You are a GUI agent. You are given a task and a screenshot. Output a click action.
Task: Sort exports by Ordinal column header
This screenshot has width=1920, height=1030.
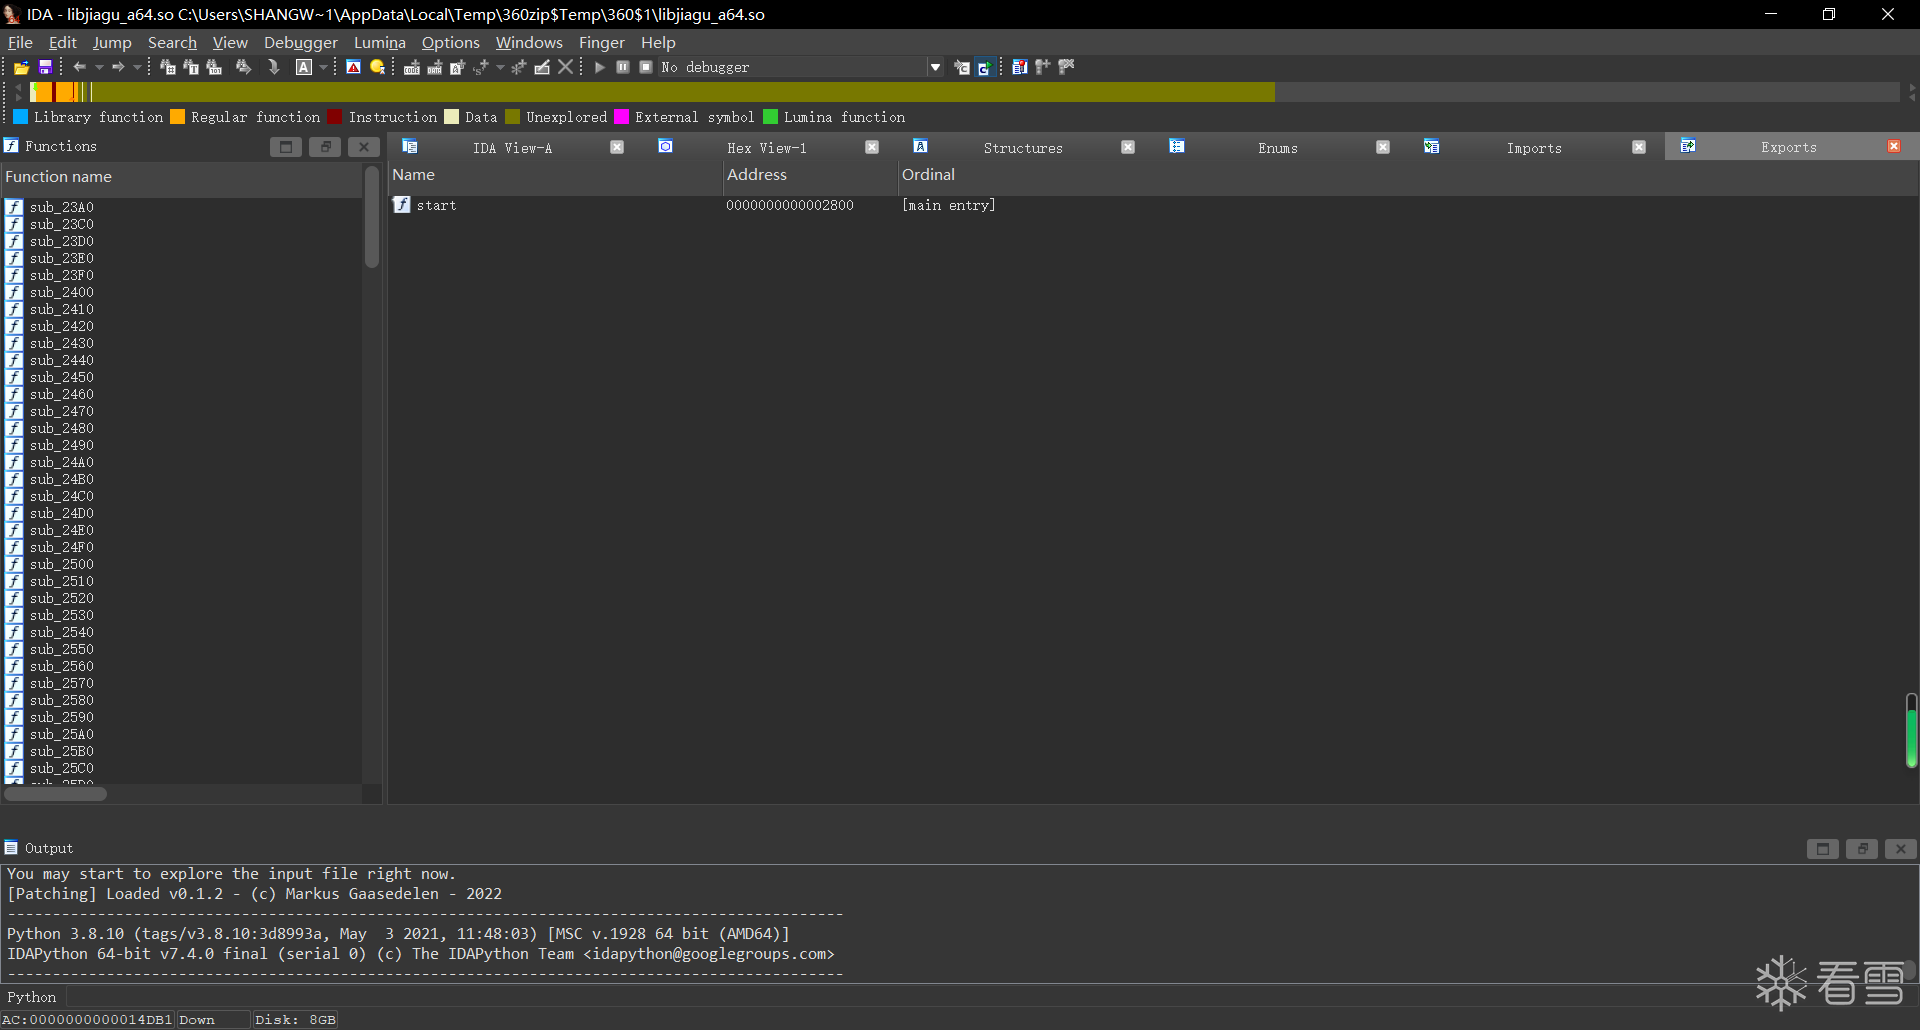click(1408, 175)
